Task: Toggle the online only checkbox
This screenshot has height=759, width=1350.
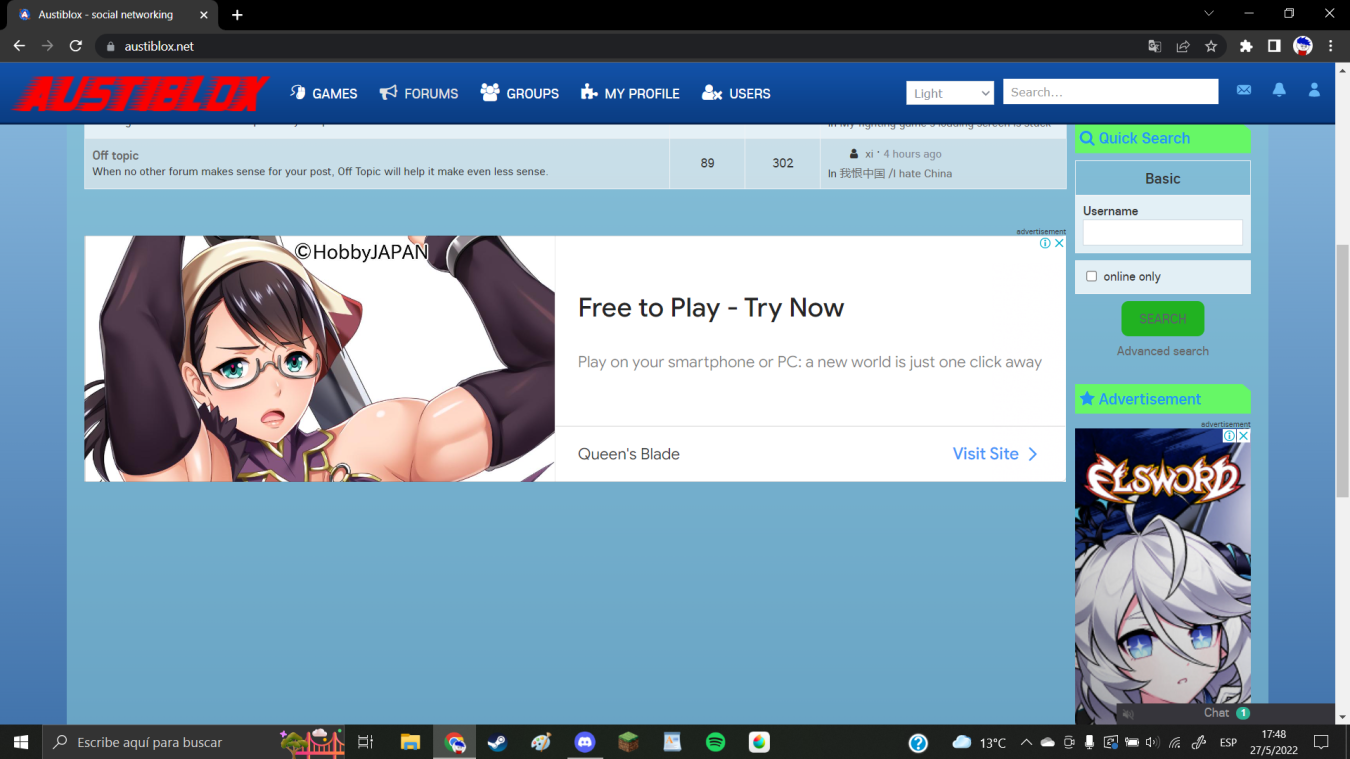Action: click(x=1091, y=276)
